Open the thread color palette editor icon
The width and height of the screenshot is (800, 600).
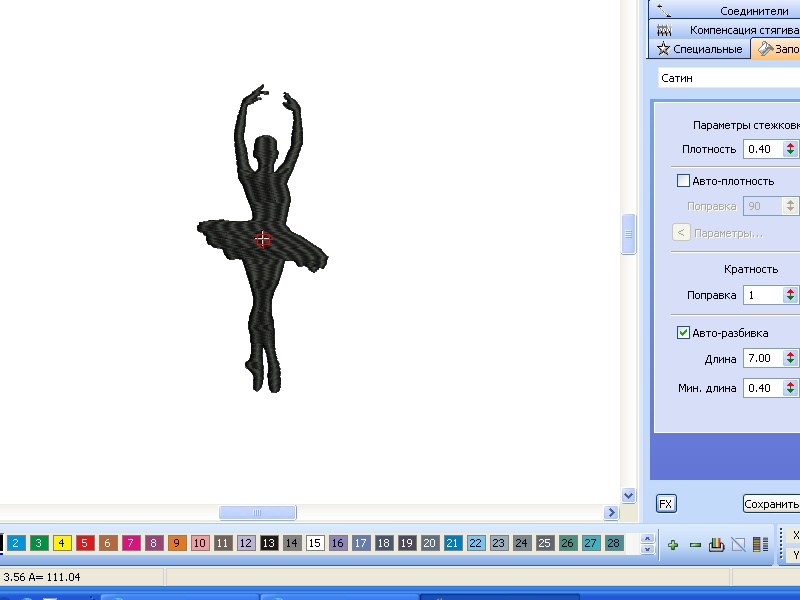tap(716, 544)
